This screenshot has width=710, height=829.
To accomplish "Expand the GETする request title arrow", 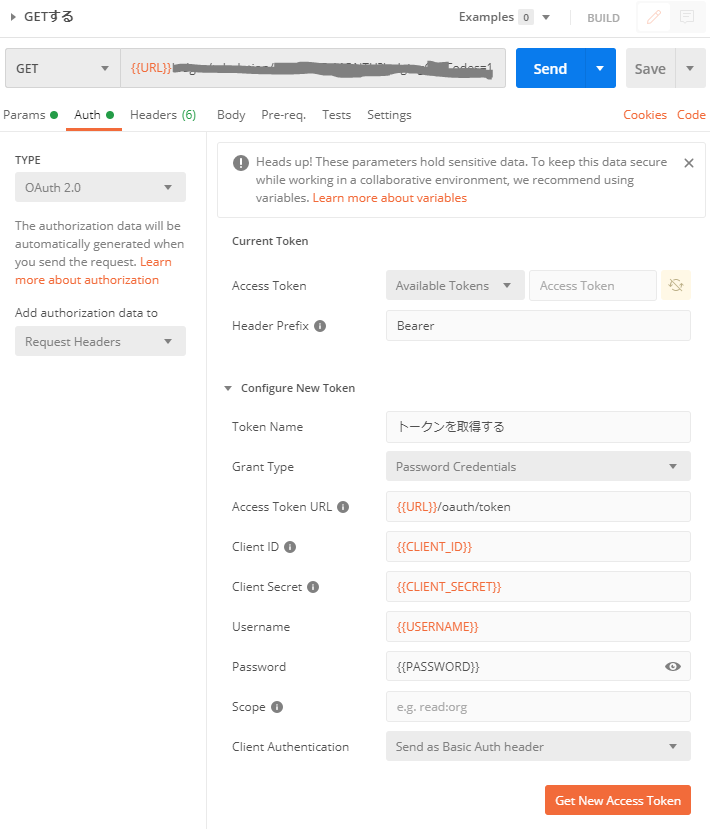I will click(x=13, y=17).
